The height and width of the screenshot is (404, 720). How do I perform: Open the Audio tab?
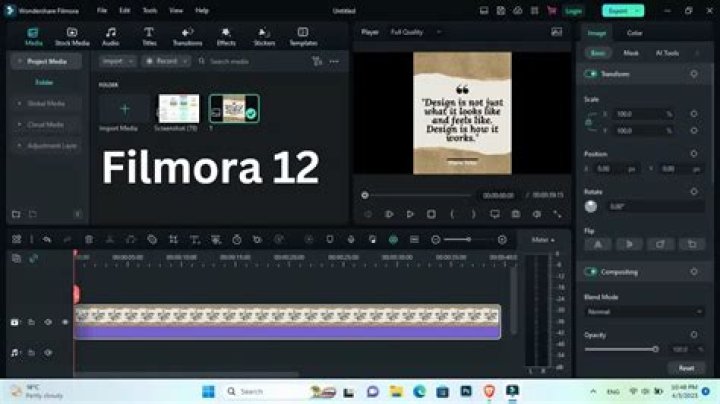pos(111,37)
